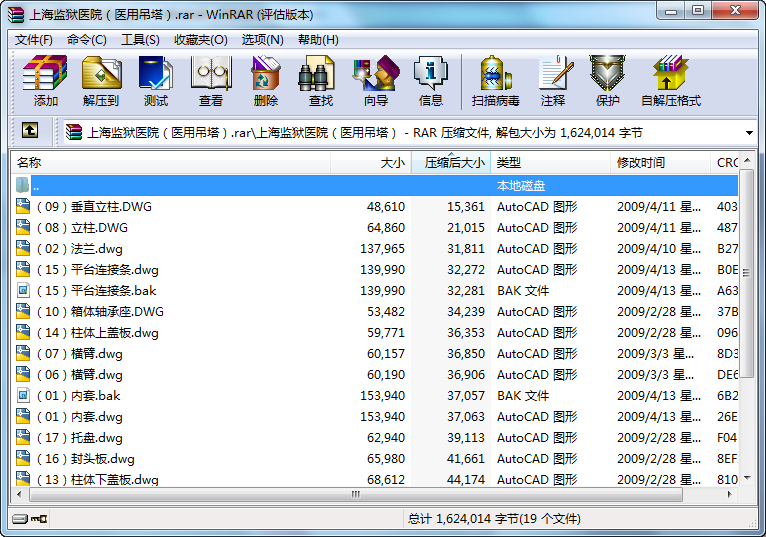Open the 工具(S) menu
Image resolution: width=766 pixels, height=537 pixels.
point(140,40)
